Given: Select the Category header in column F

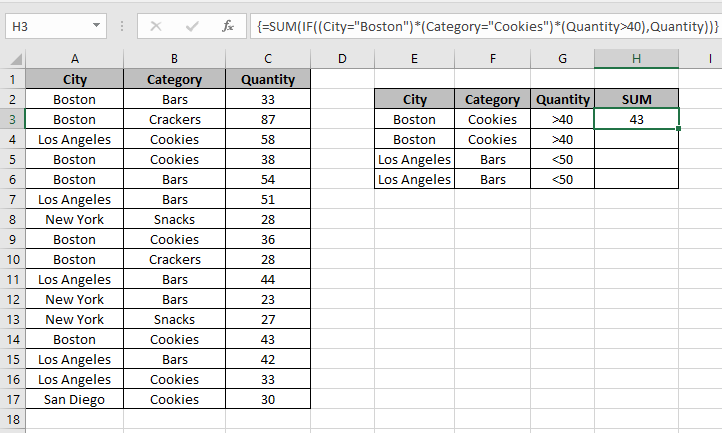Looking at the screenshot, I should pos(493,99).
